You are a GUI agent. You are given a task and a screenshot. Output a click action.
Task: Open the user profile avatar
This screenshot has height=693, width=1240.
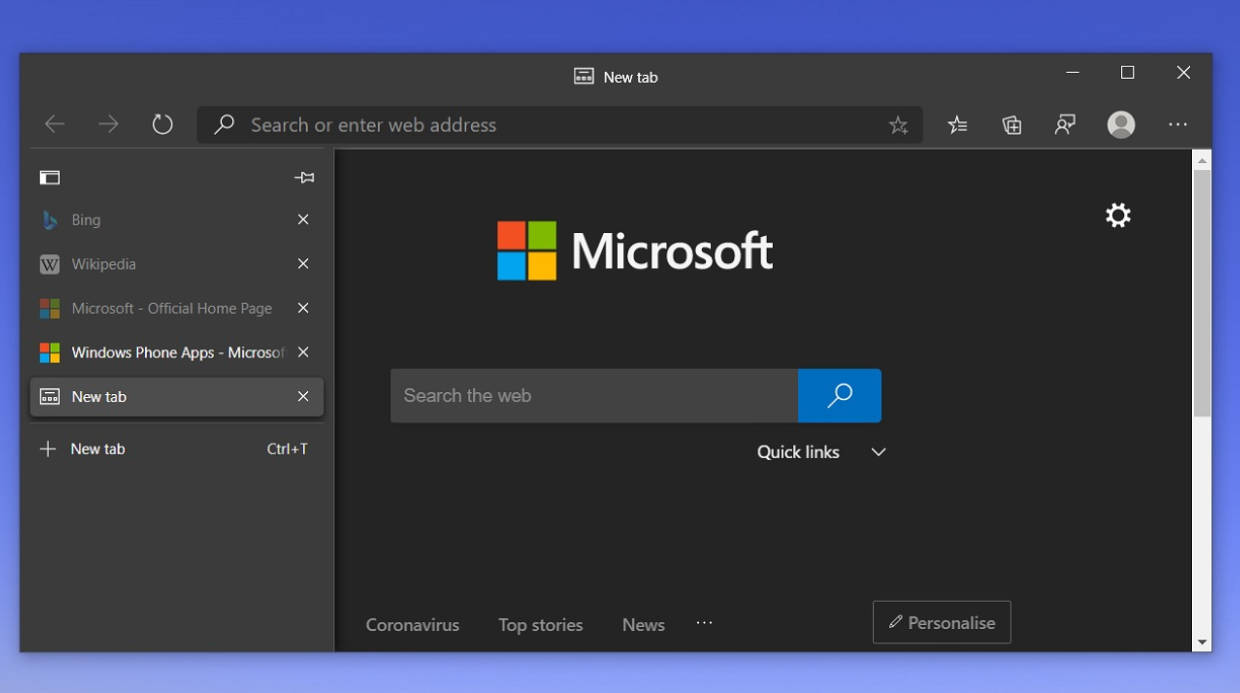1121,125
